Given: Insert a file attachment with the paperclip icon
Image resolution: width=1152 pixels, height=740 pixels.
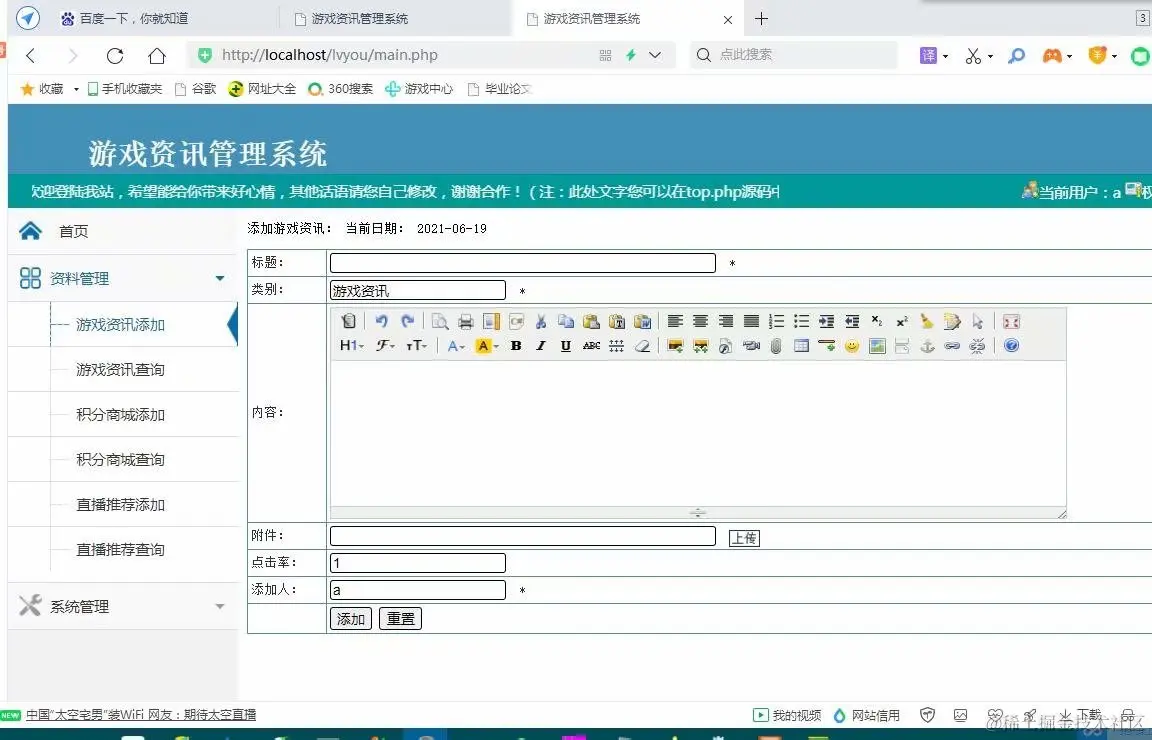Looking at the screenshot, I should [776, 345].
